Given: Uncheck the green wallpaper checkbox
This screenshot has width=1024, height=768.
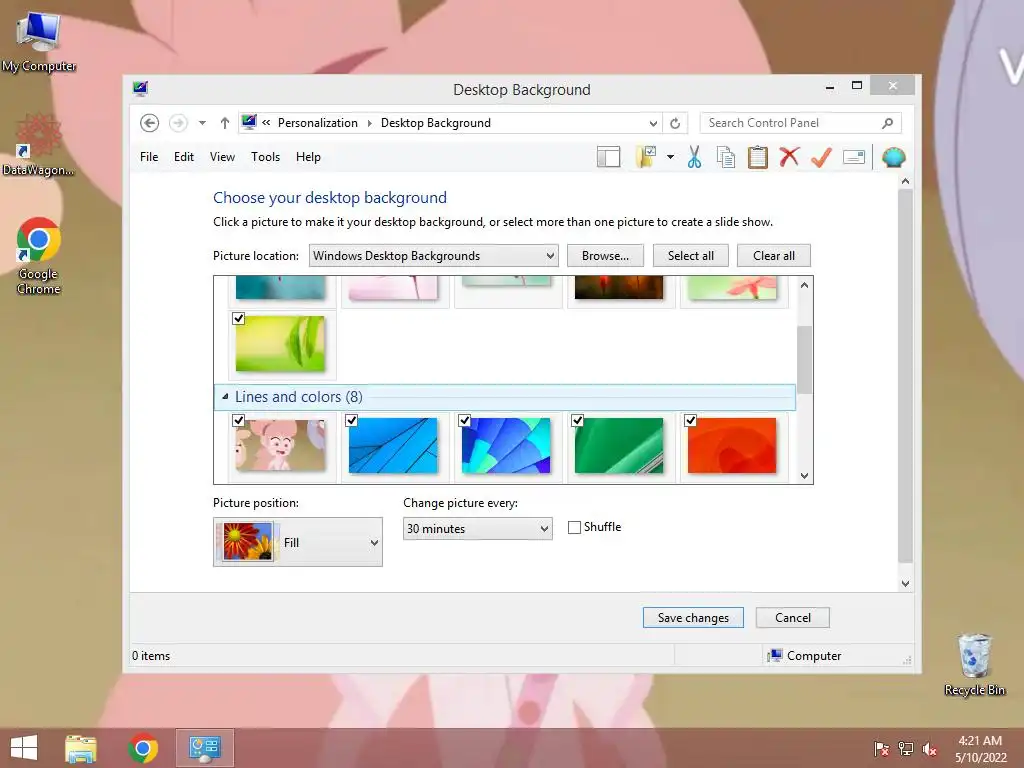Looking at the screenshot, I should pyautogui.click(x=577, y=421).
